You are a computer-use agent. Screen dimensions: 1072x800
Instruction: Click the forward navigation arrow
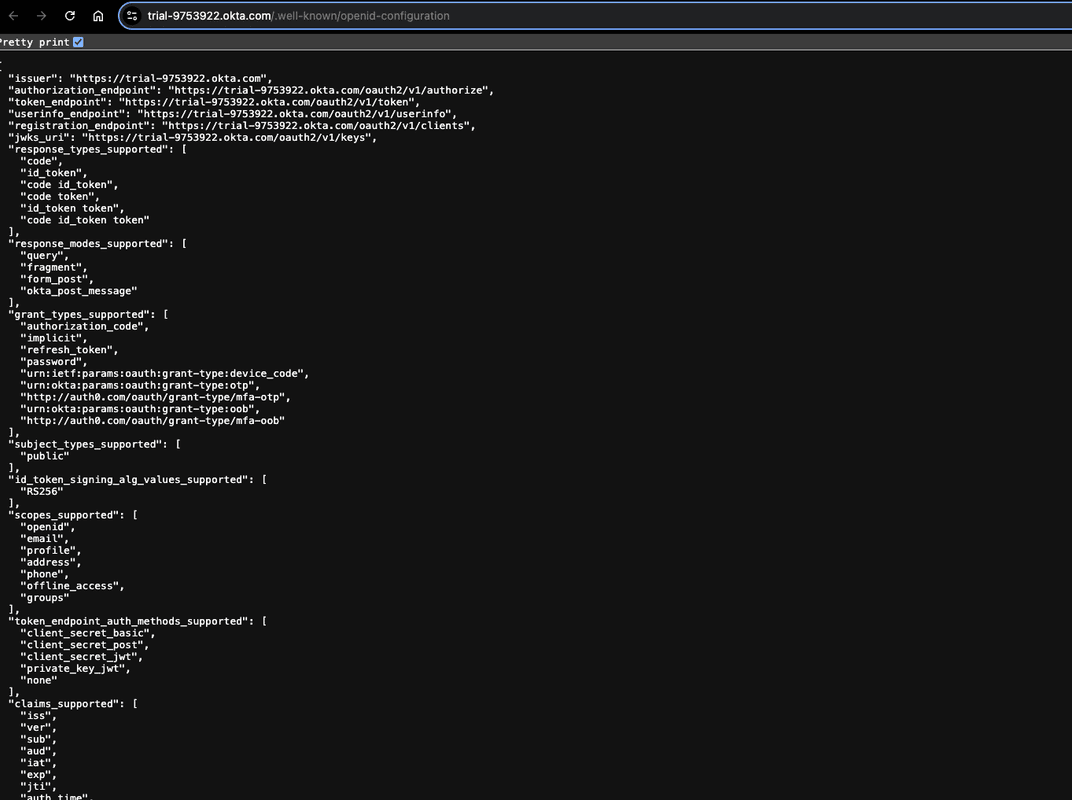pyautogui.click(x=40, y=15)
